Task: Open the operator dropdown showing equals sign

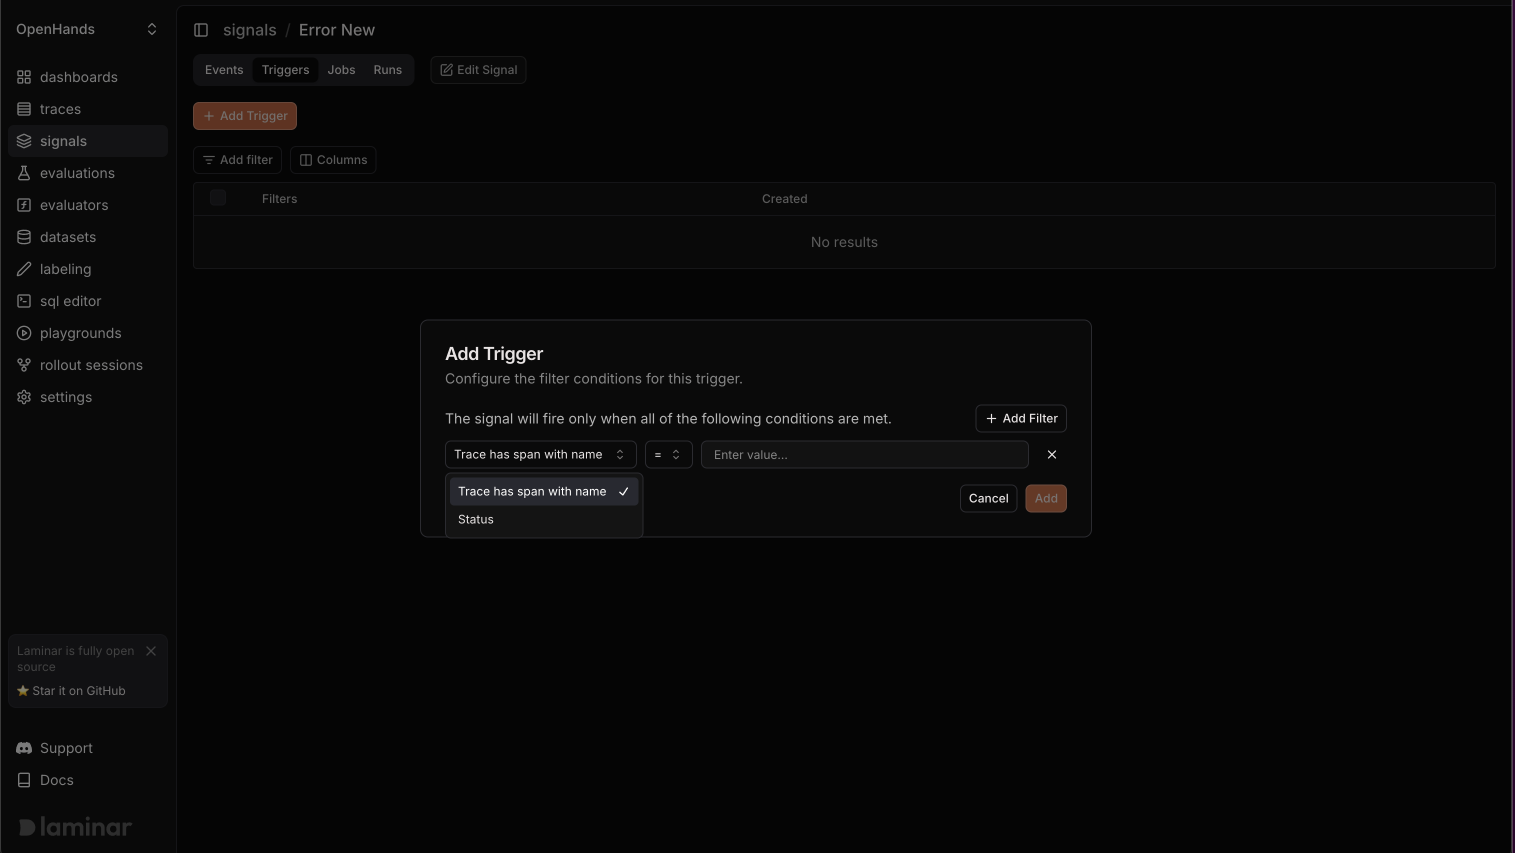Action: point(668,454)
